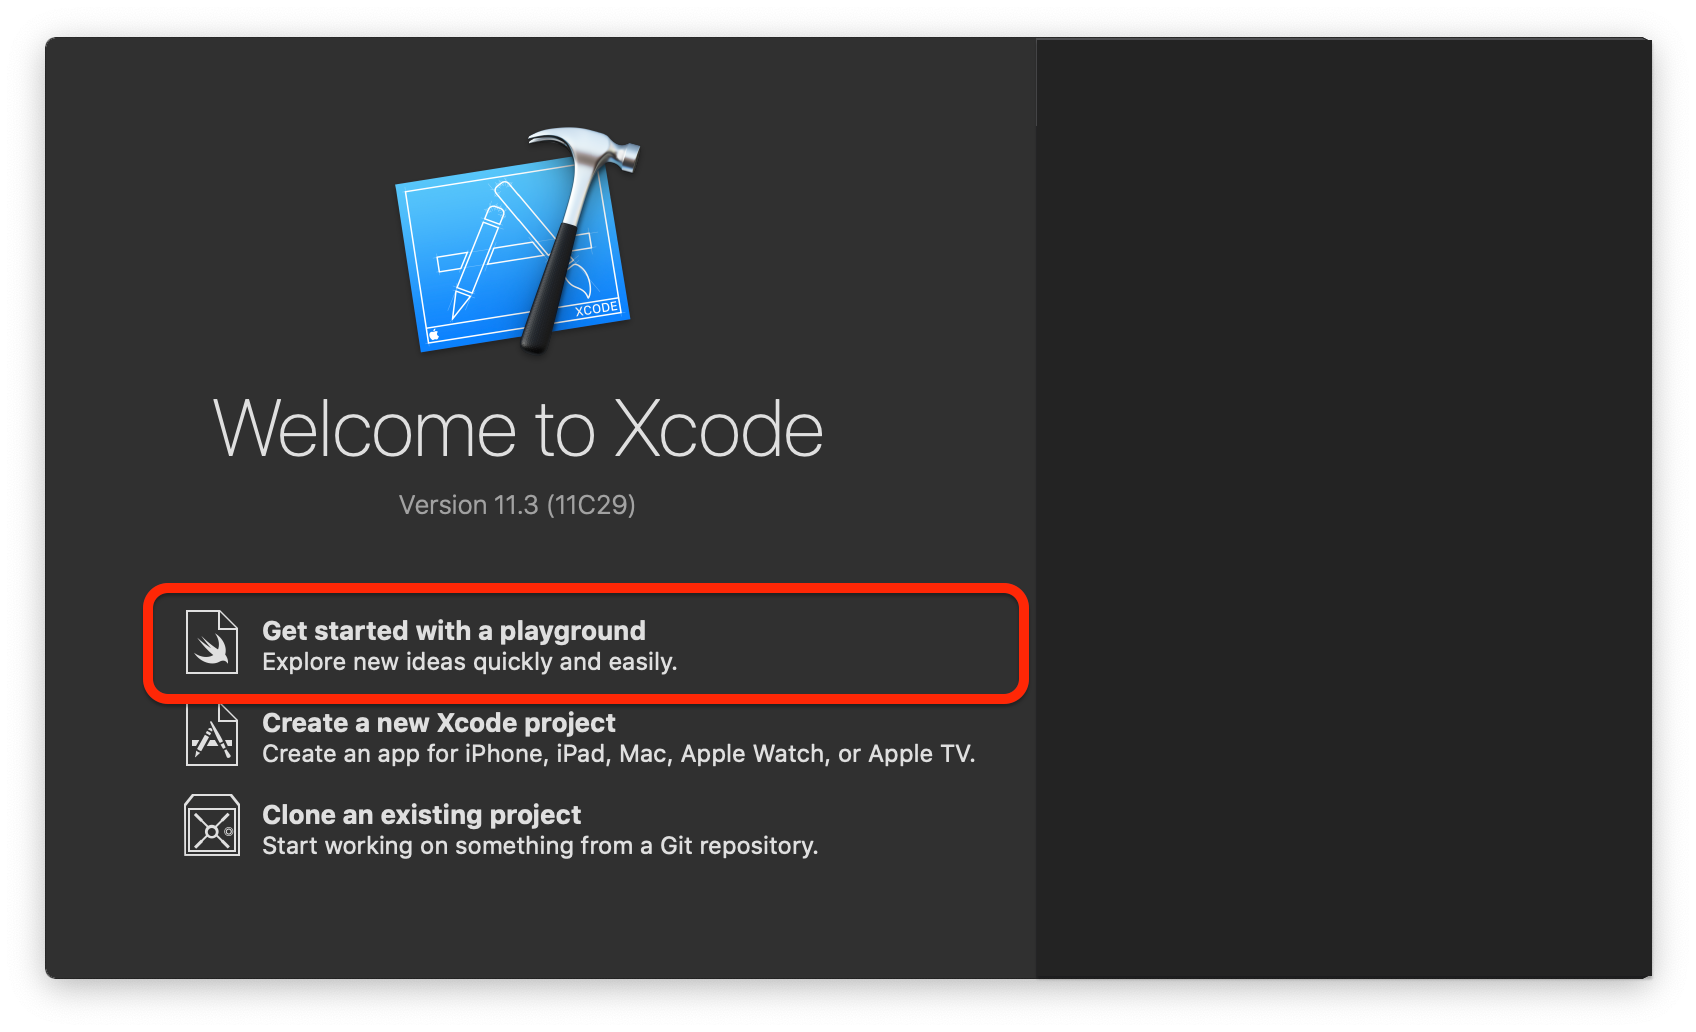Click the build number 11C29 in parentheses
This screenshot has height=1032, width=1696.
tap(591, 505)
